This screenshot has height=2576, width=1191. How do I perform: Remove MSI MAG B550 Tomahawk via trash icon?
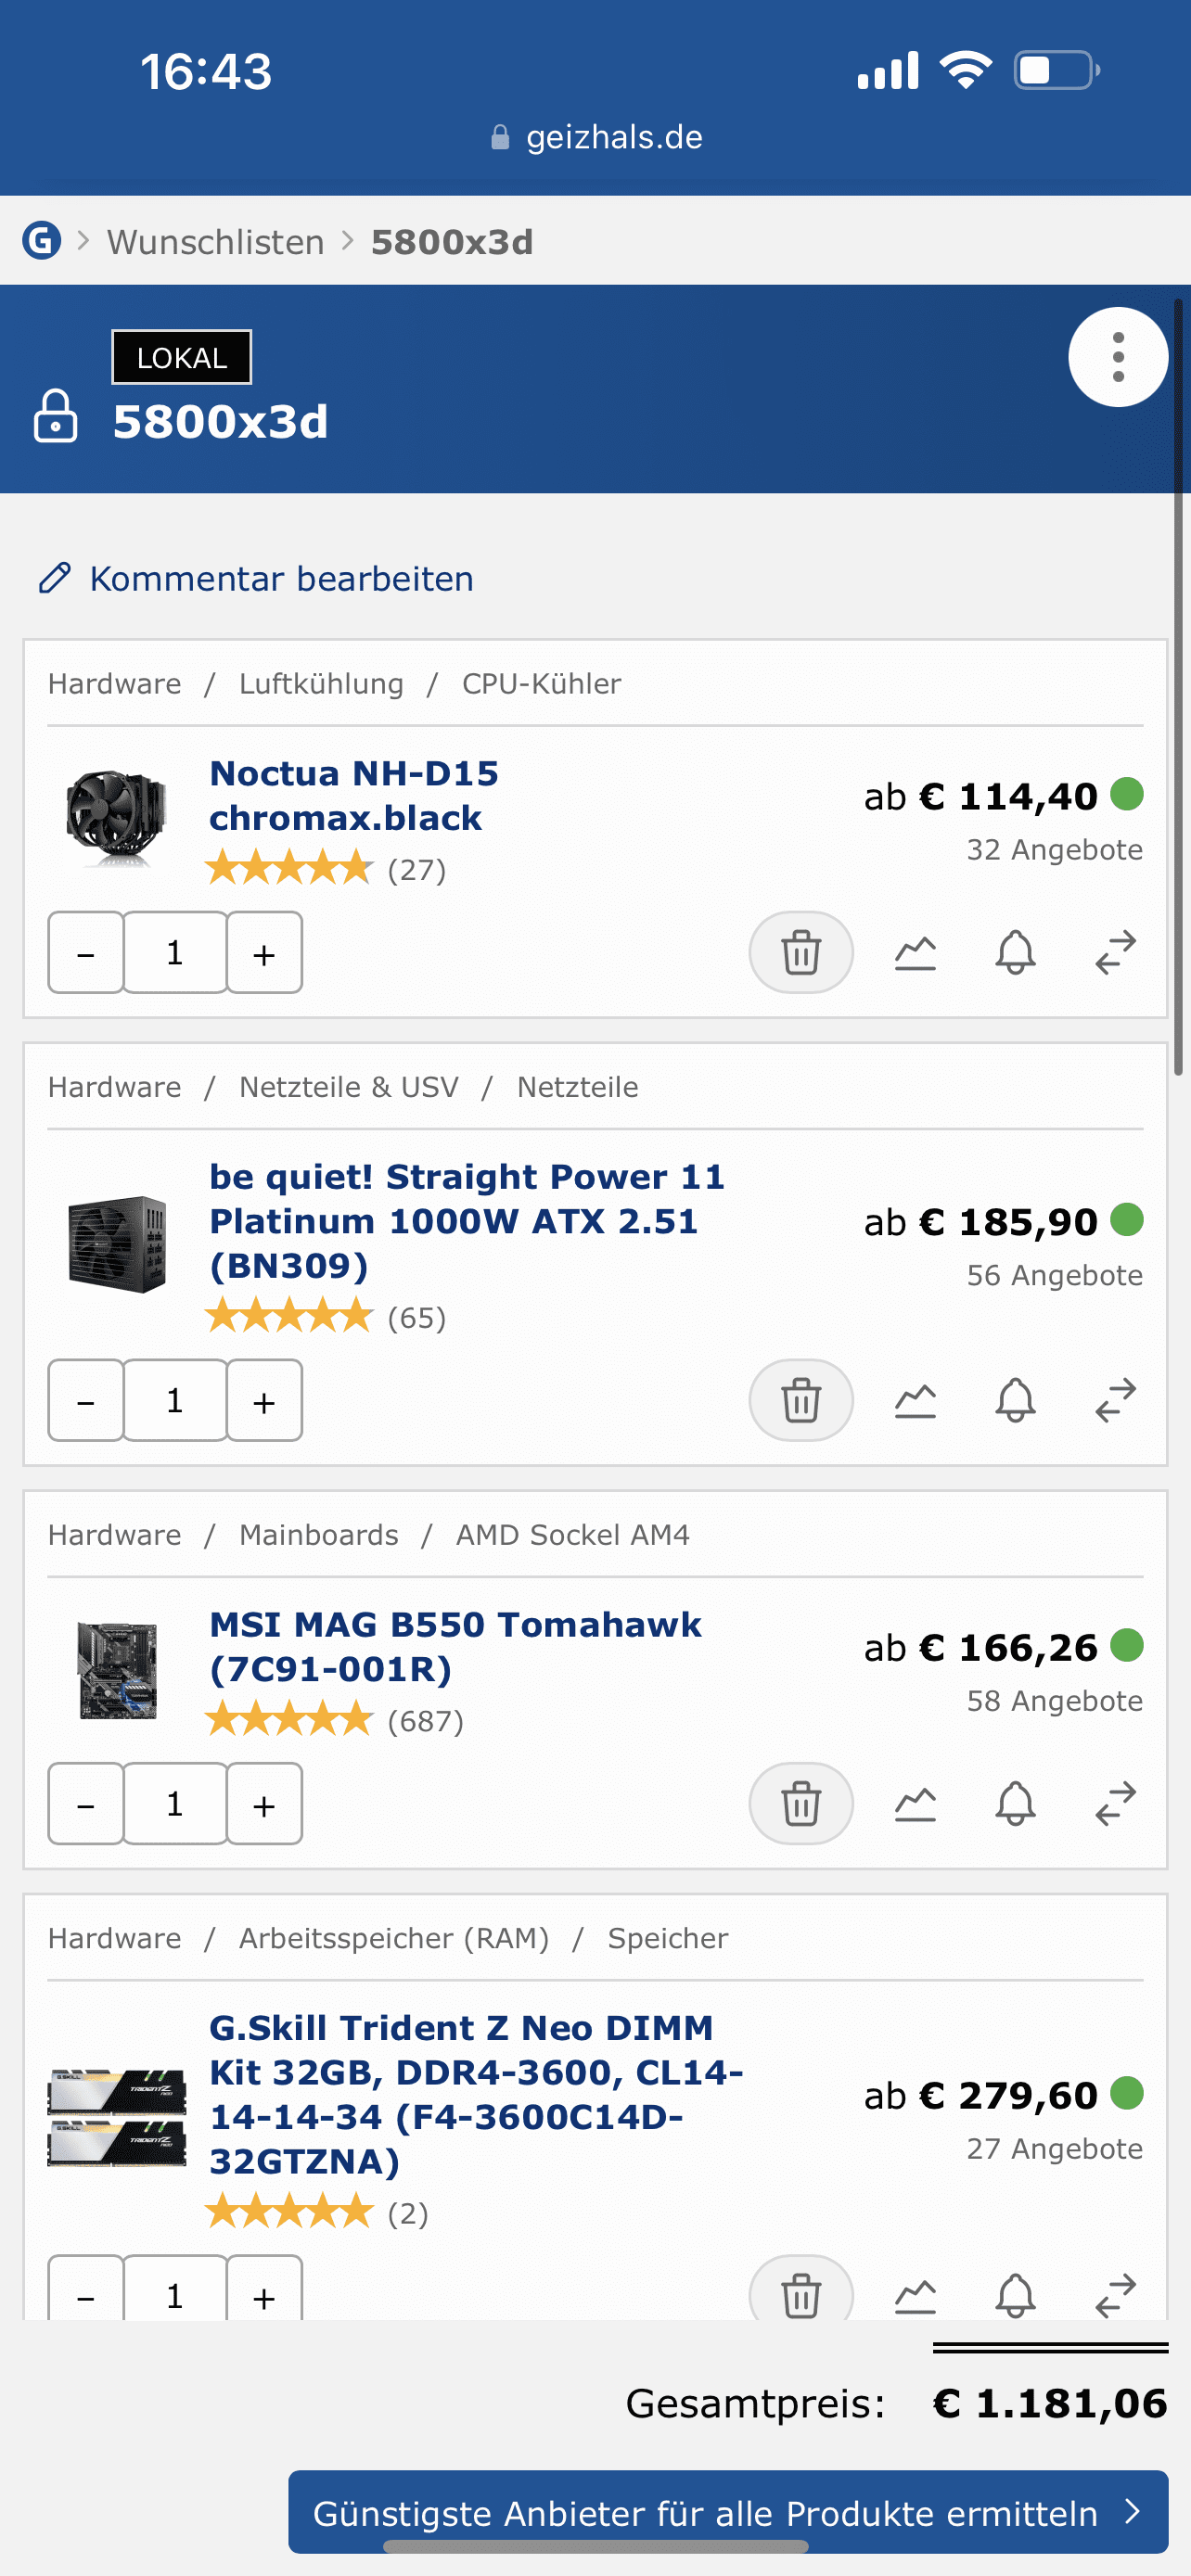pos(800,1803)
